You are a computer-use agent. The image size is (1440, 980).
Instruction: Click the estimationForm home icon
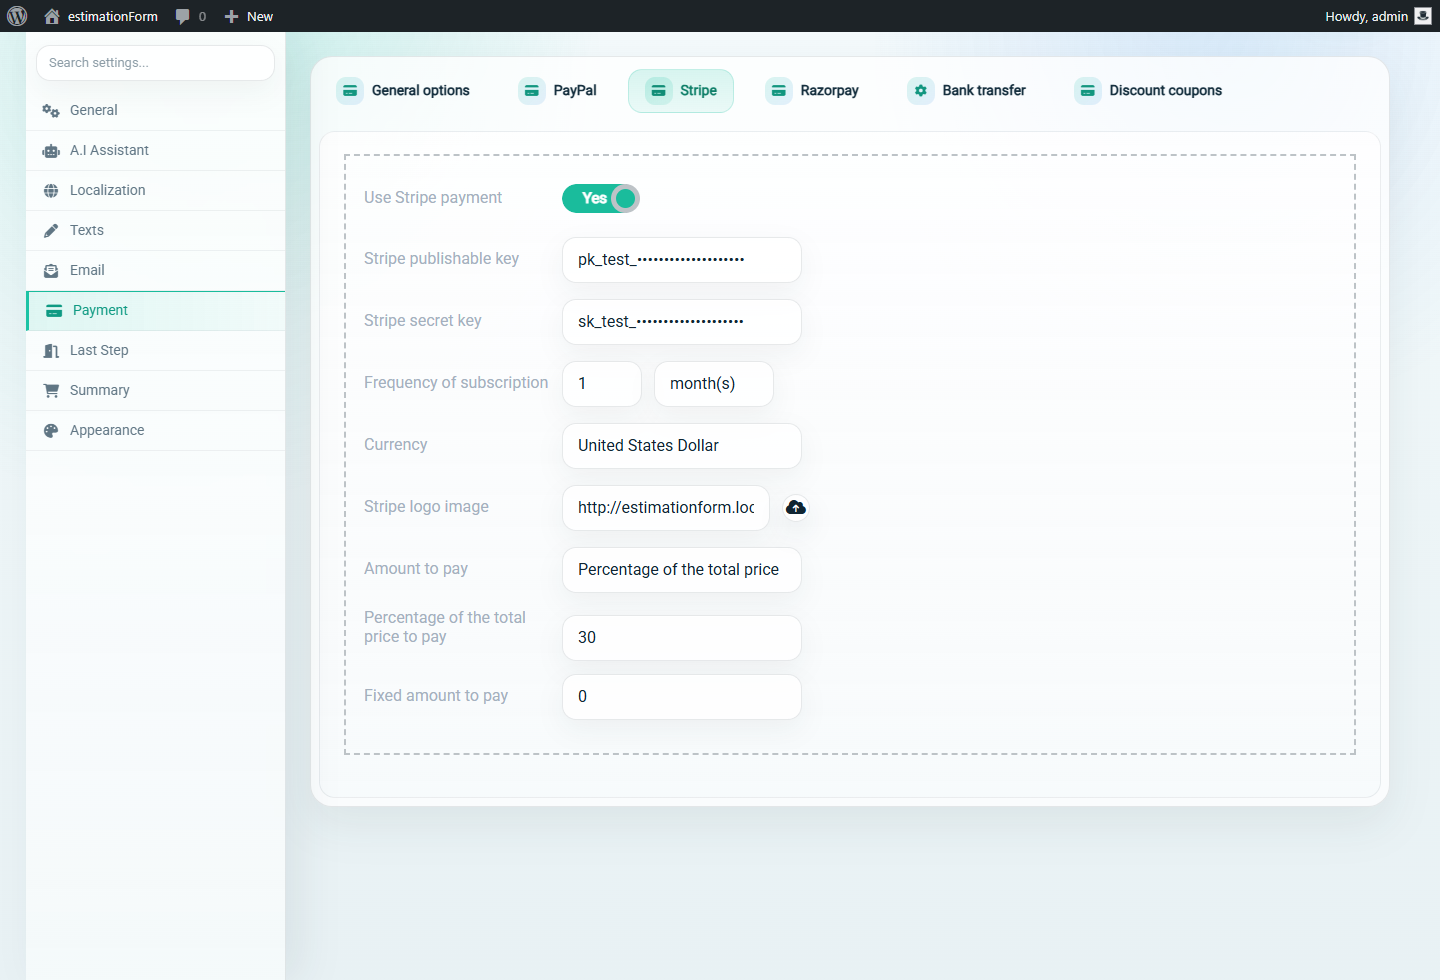[x=52, y=16]
